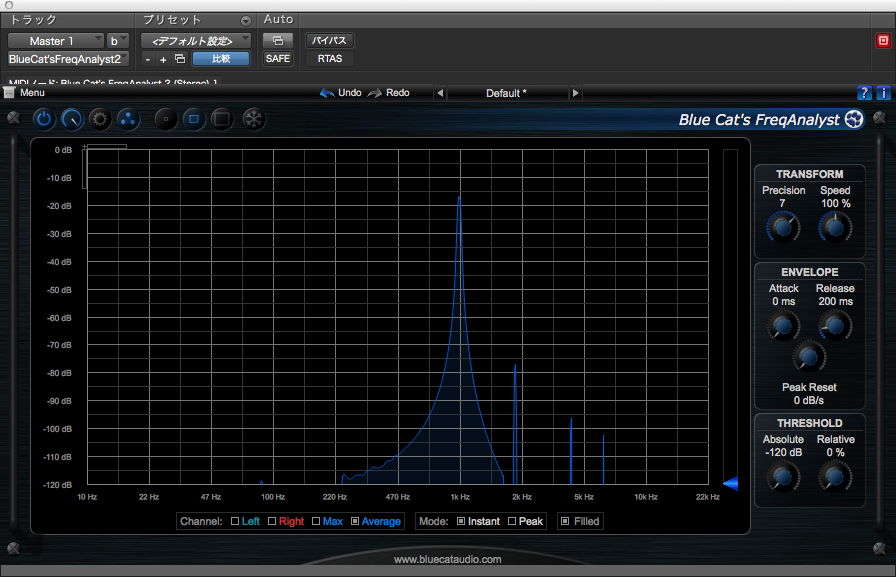Click the three-dots routing icon

click(x=128, y=119)
